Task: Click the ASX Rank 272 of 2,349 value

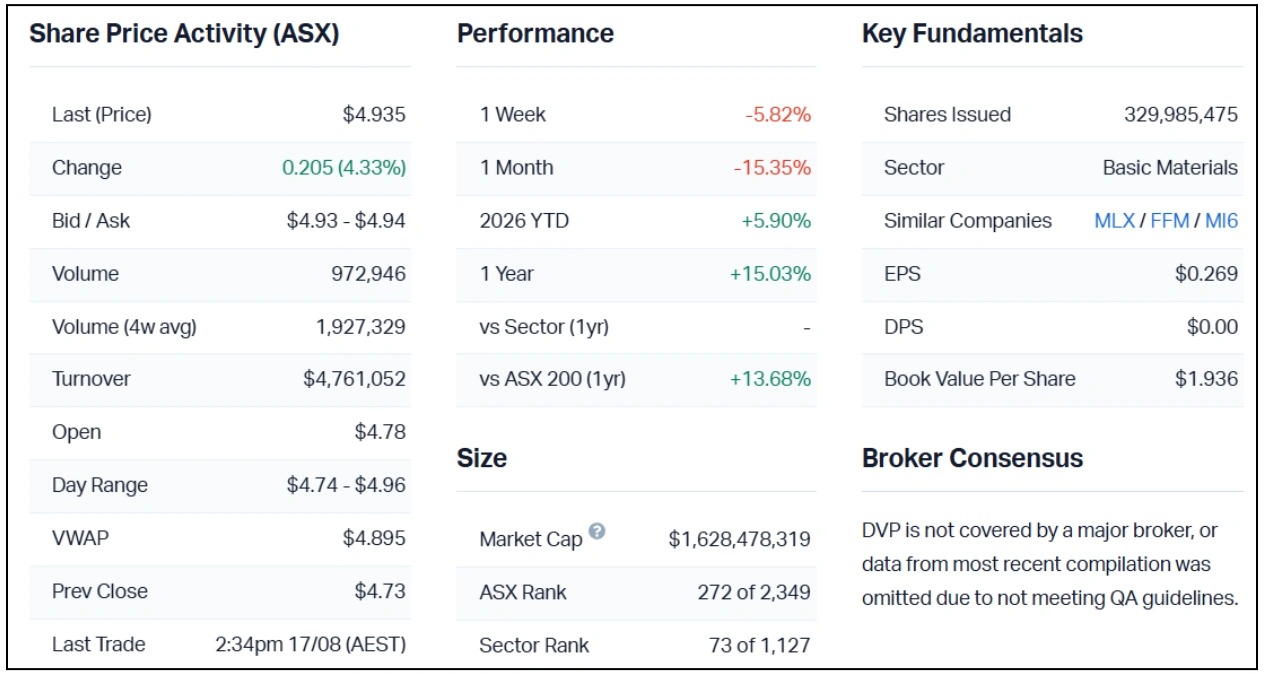Action: [754, 592]
